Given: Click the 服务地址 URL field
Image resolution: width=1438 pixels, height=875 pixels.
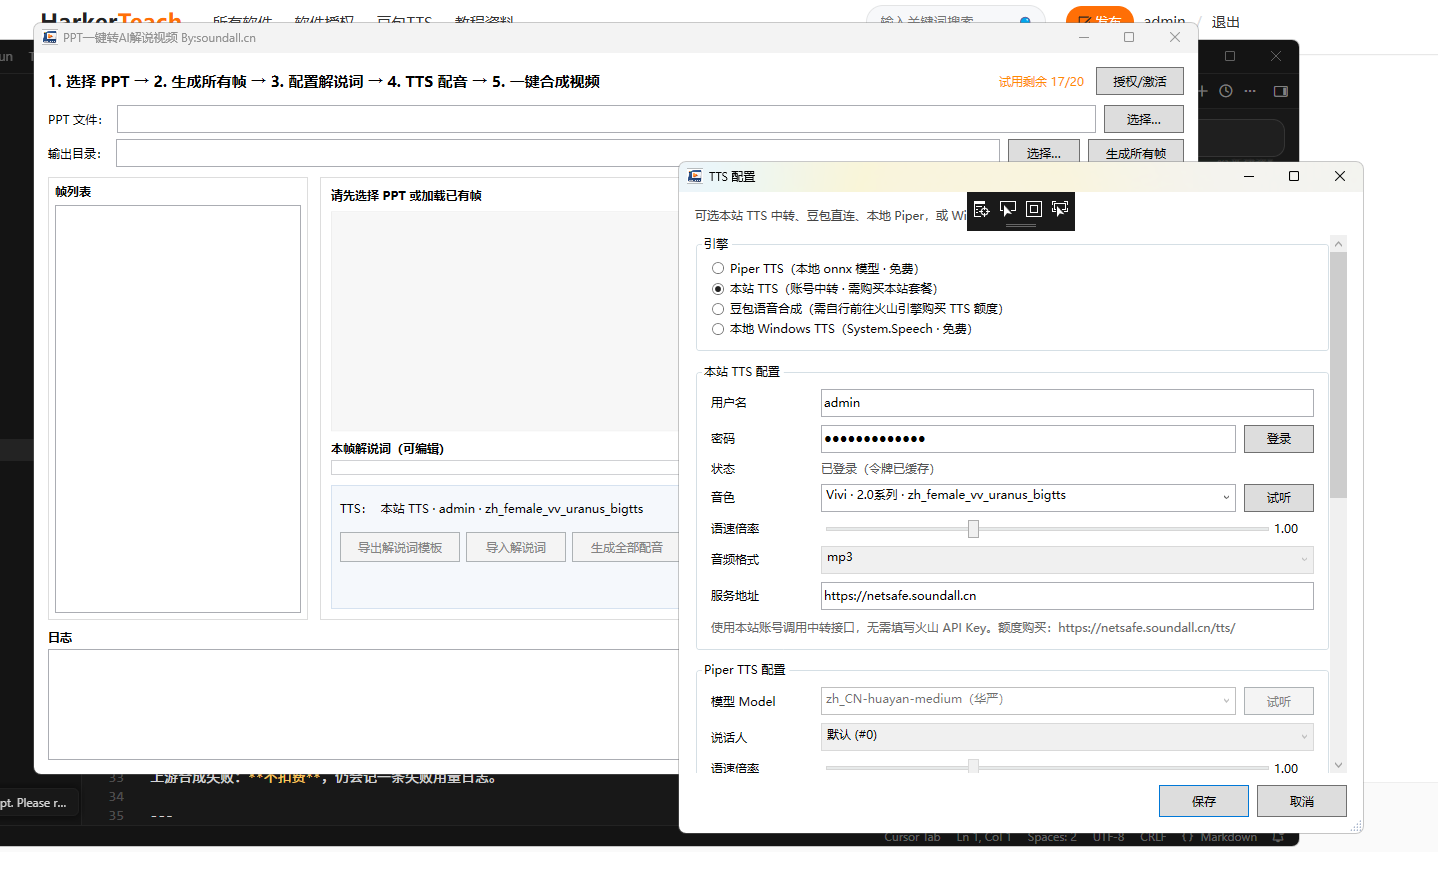Looking at the screenshot, I should click(x=1067, y=596).
